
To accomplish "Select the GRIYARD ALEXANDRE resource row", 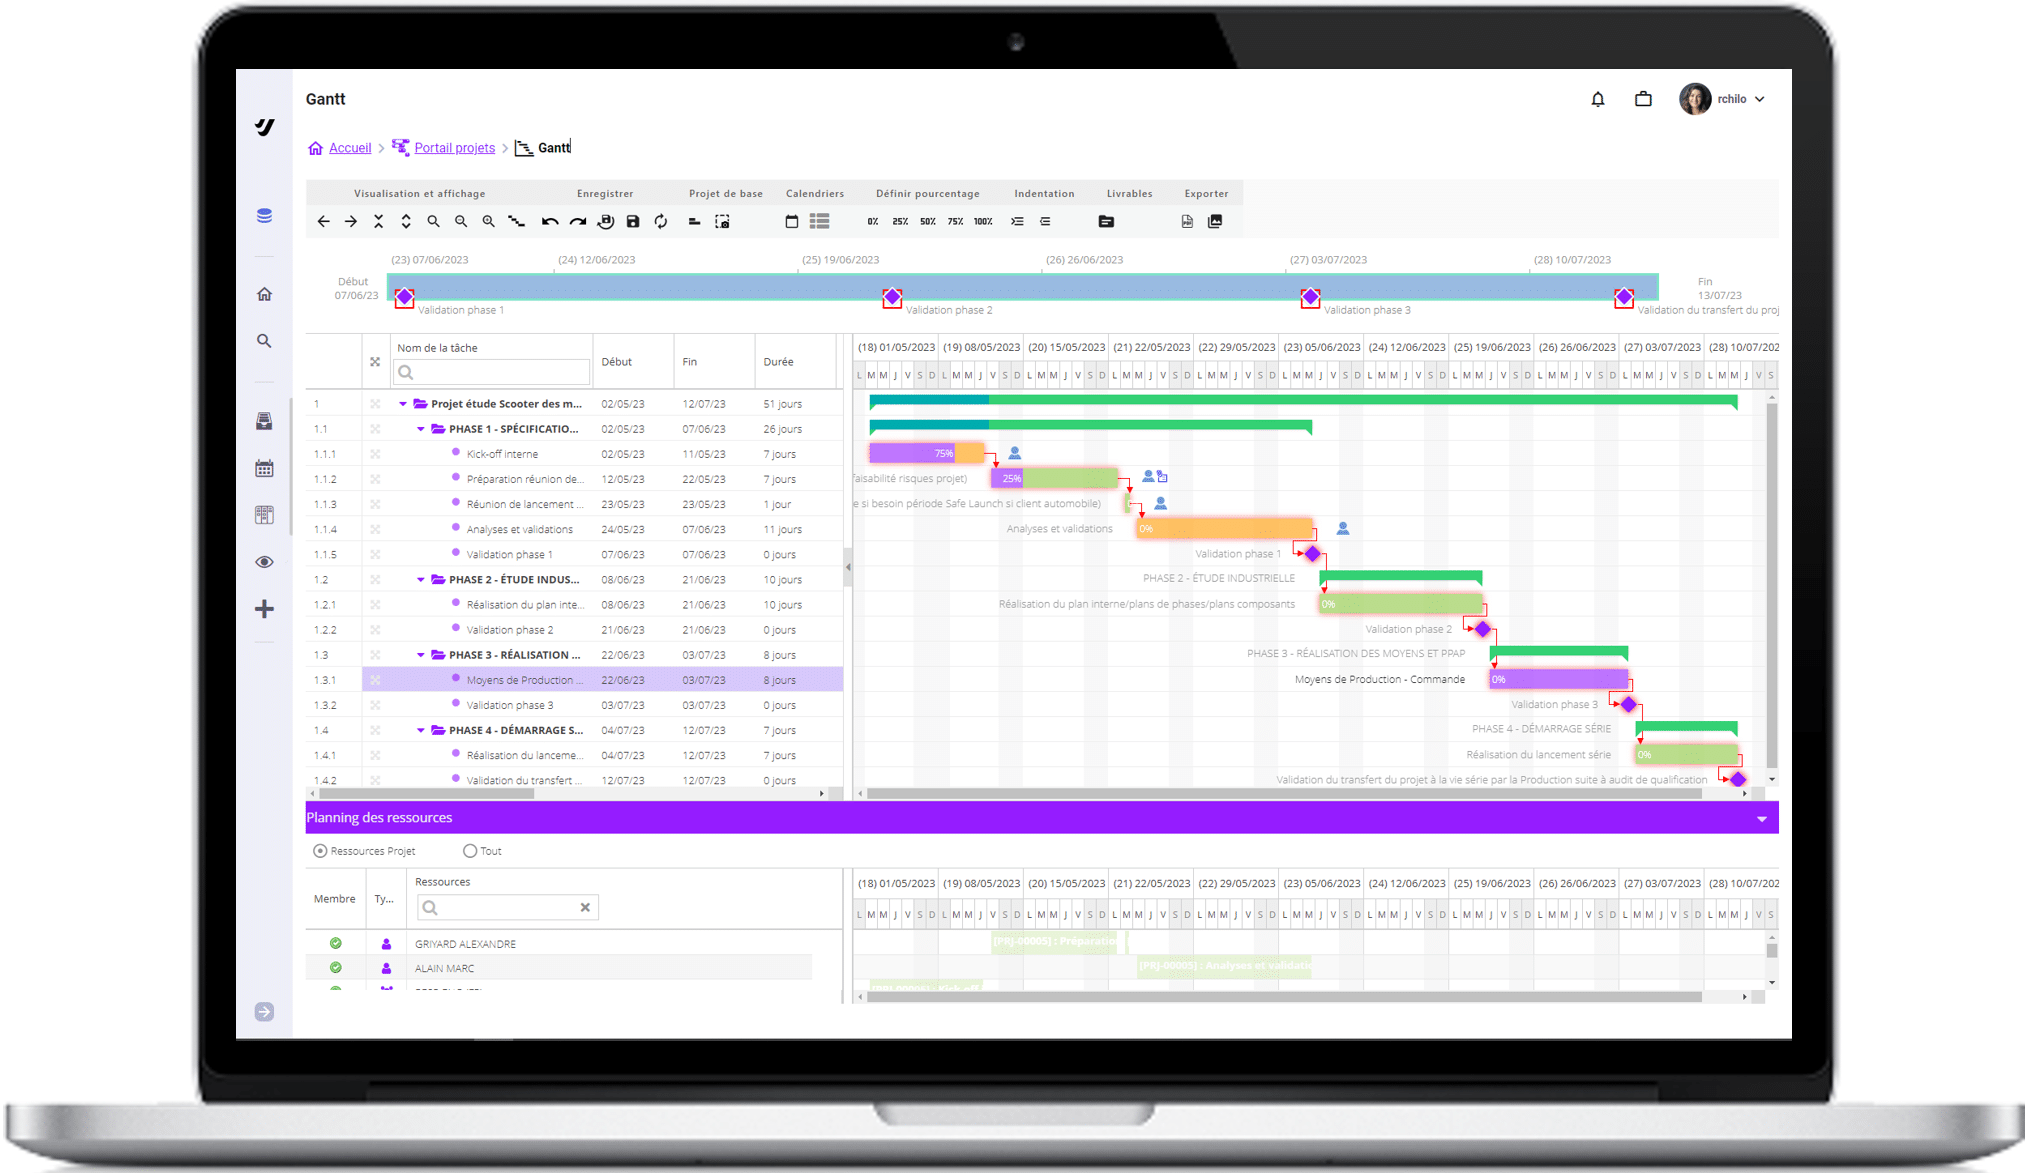I will coord(560,943).
